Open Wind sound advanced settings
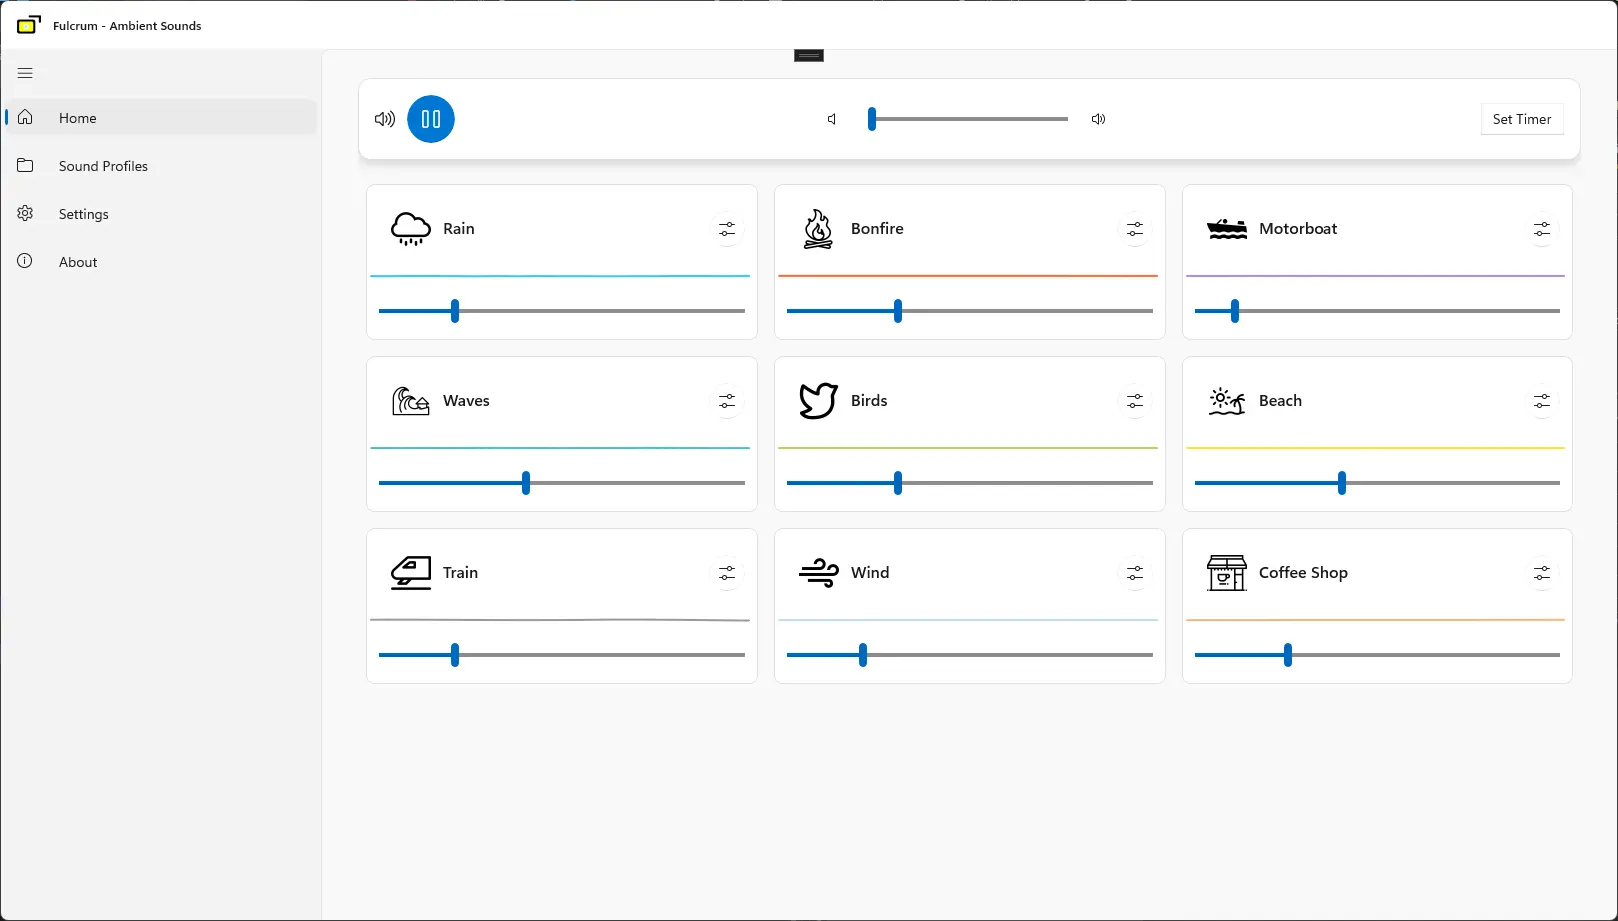1618x921 pixels. (x=1135, y=573)
